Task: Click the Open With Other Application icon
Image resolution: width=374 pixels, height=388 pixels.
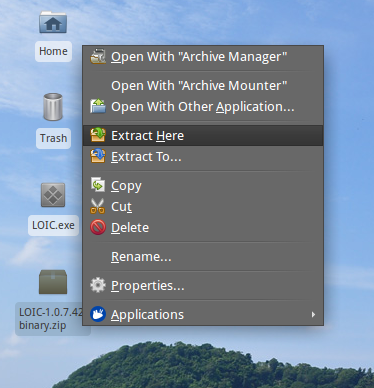Action: 98,107
